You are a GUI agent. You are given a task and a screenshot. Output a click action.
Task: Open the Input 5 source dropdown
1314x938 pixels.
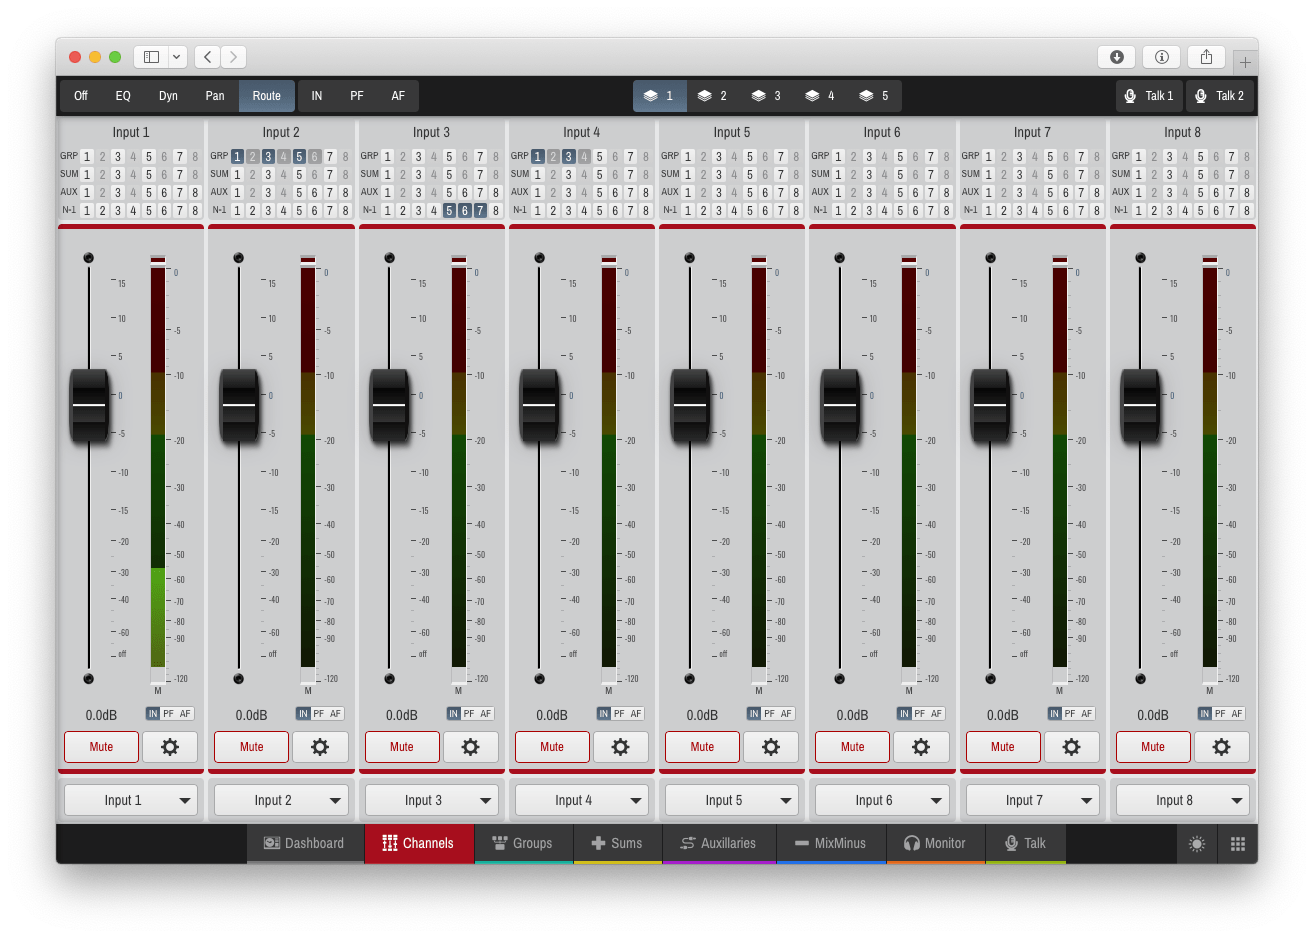point(732,800)
